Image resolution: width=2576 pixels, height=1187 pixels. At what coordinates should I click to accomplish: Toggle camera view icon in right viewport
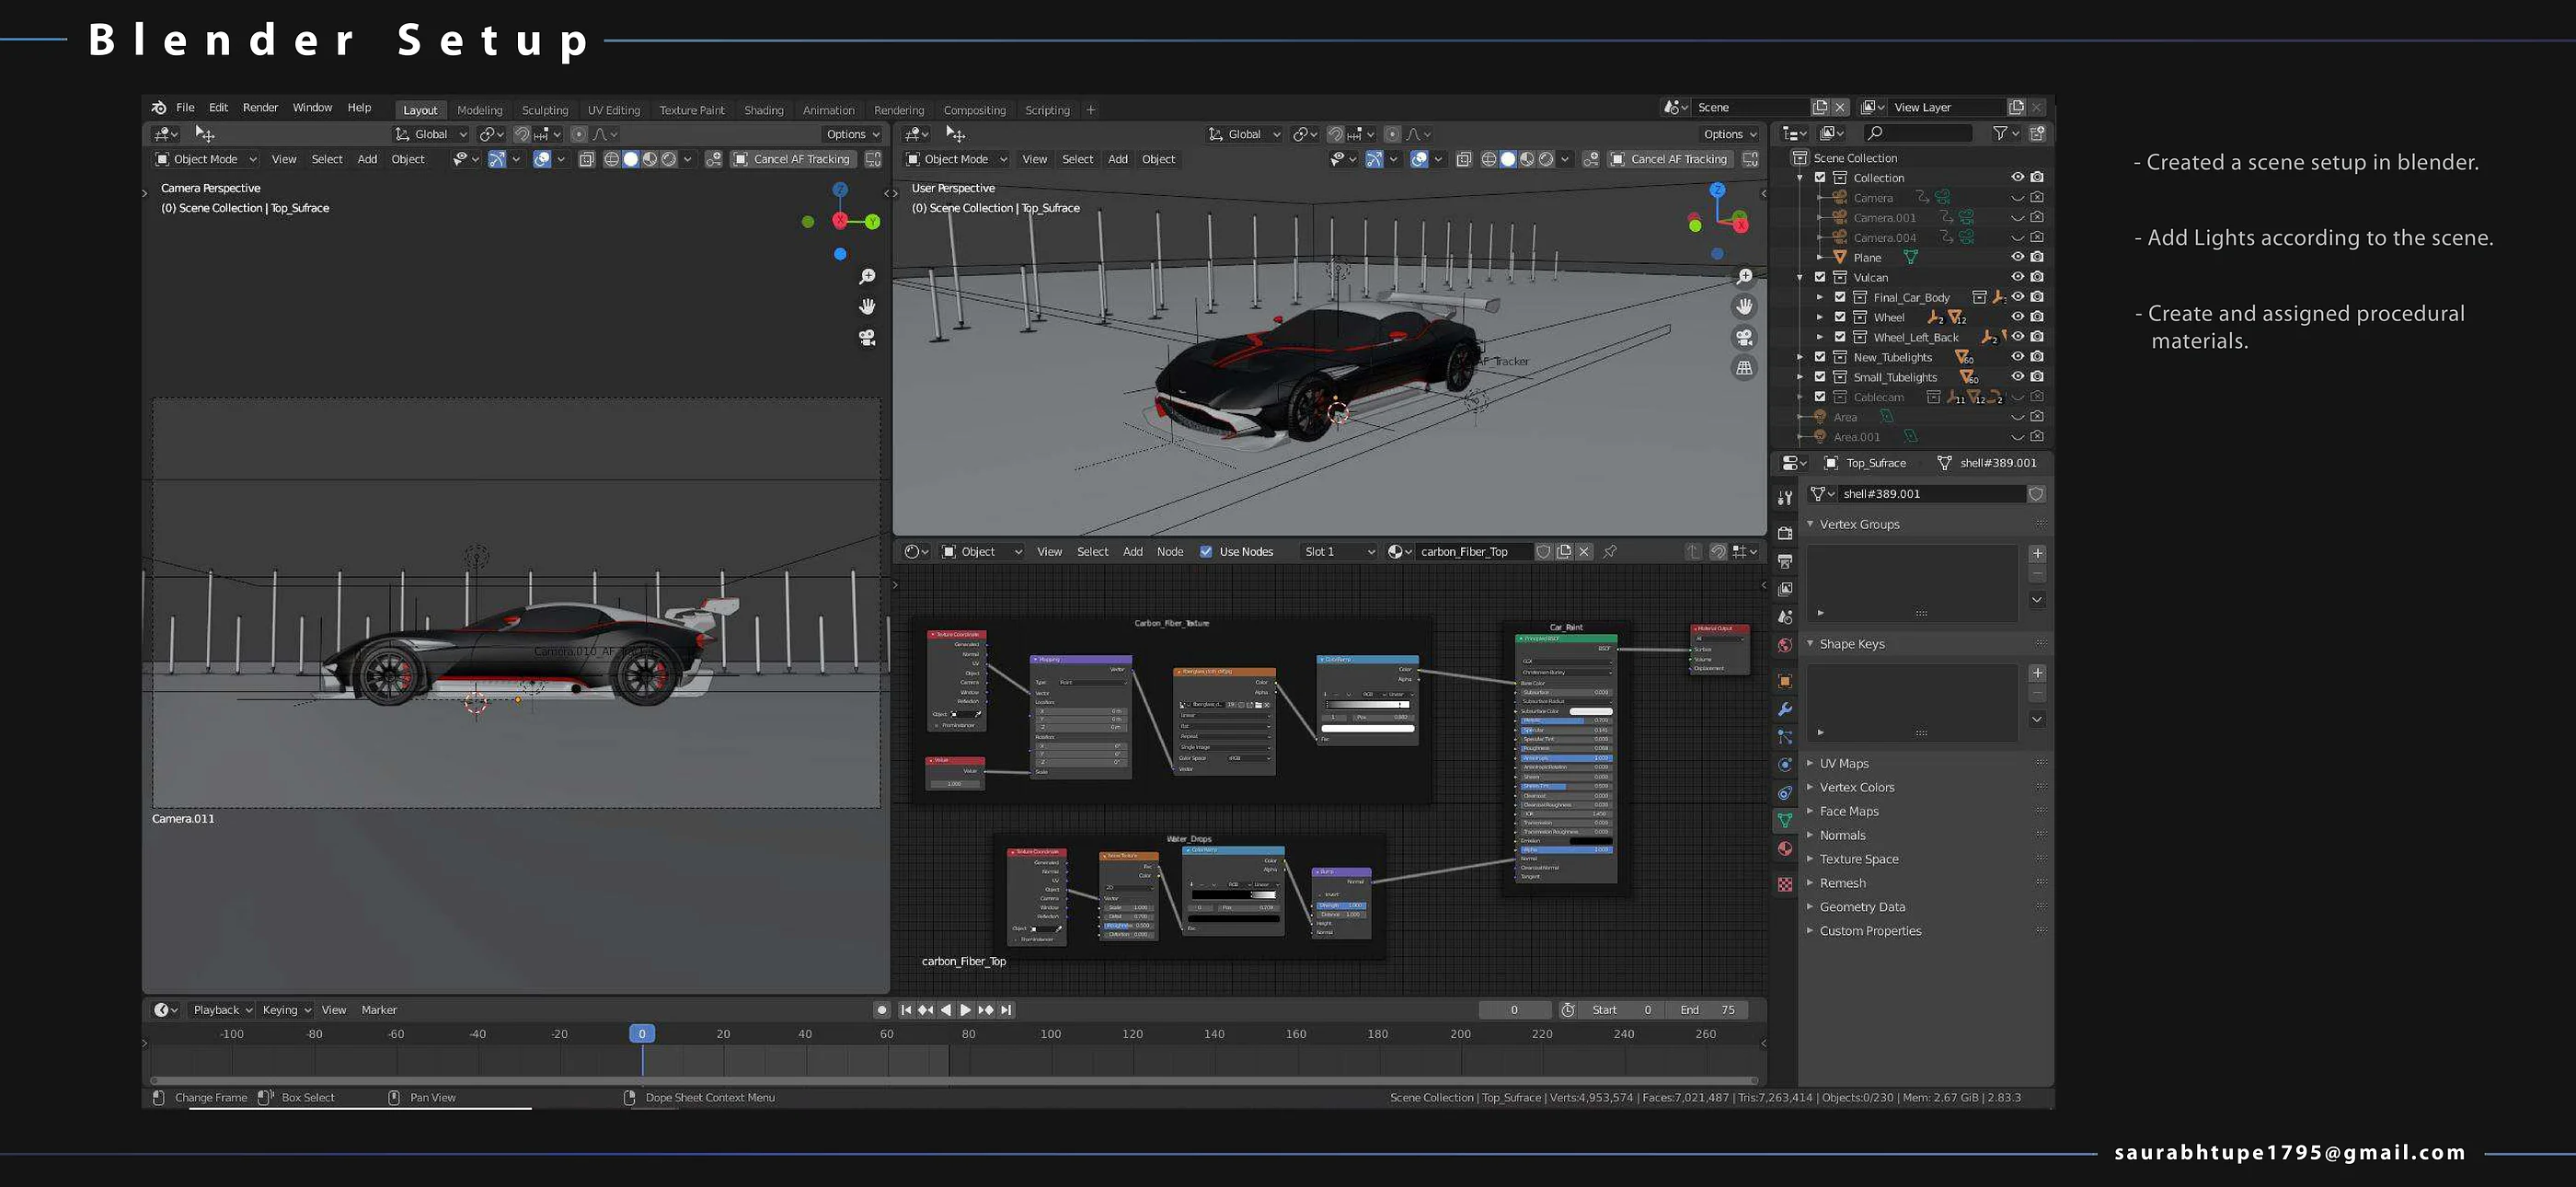[x=1744, y=338]
